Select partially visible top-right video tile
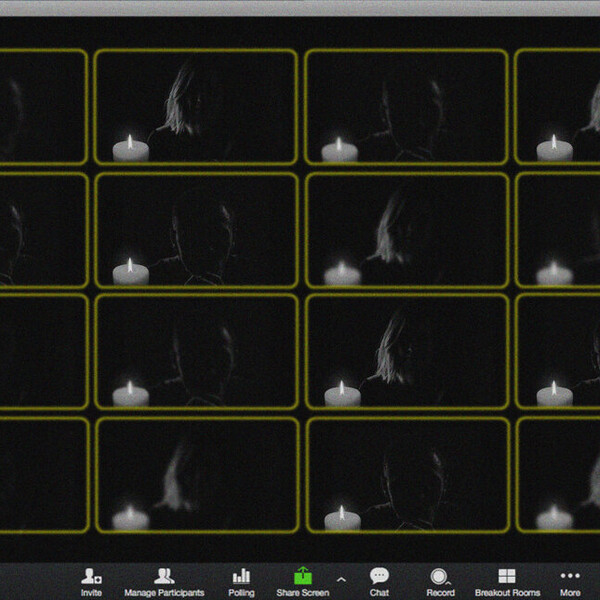600x600 pixels. click(558, 106)
